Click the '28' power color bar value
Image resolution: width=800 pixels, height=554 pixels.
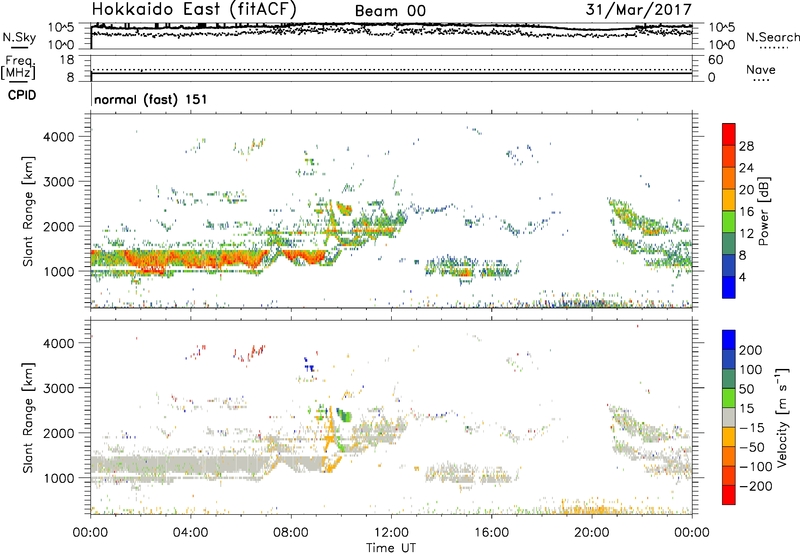coord(746,146)
